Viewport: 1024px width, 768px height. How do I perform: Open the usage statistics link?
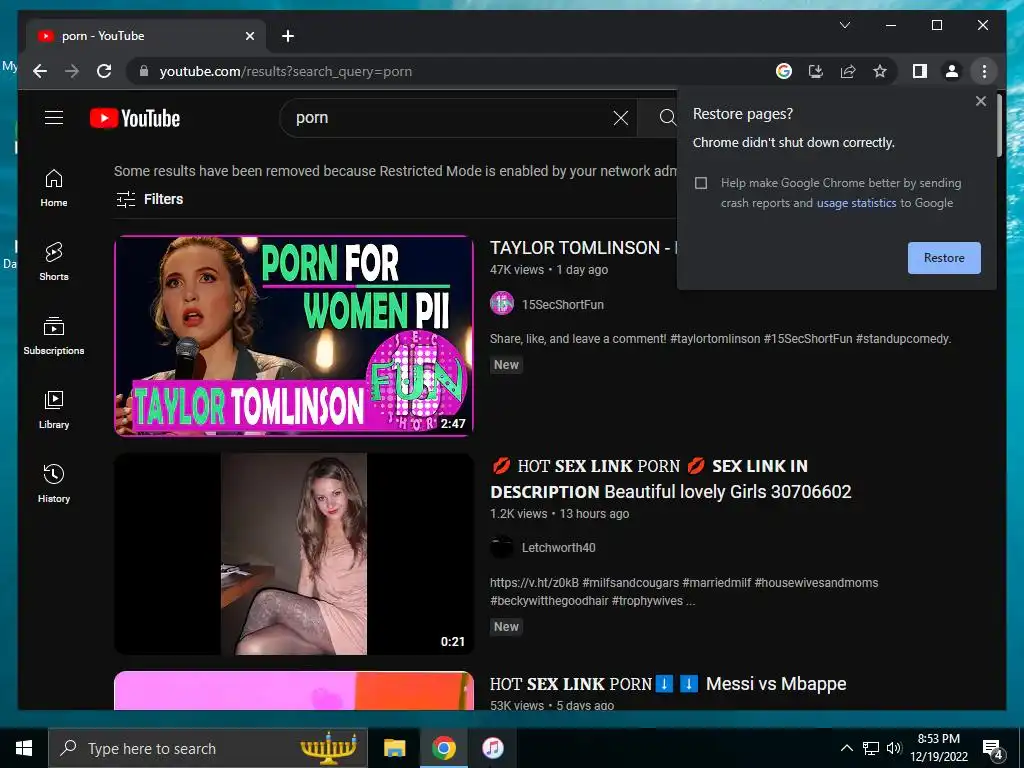[x=856, y=203]
